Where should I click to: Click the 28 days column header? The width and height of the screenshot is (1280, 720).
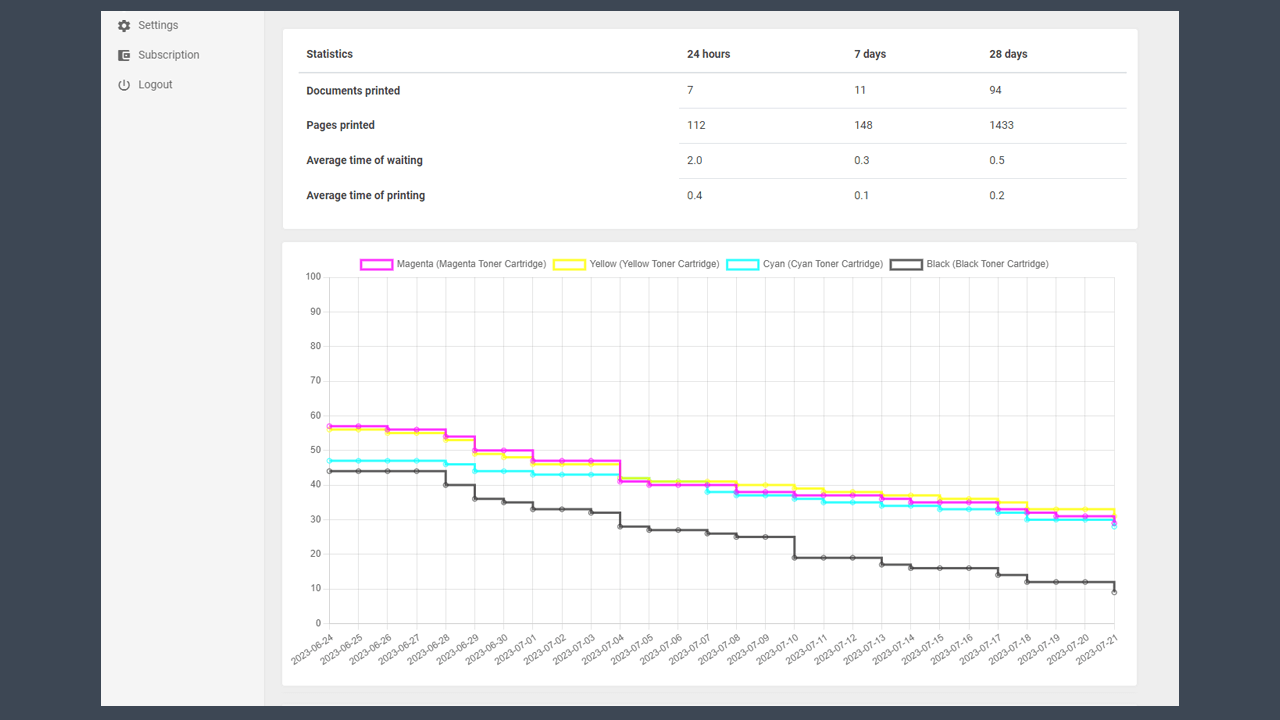point(1008,54)
